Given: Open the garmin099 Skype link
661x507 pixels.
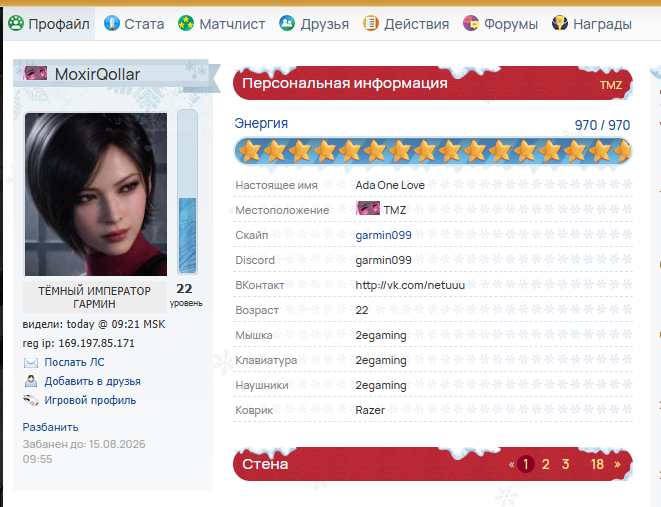Looking at the screenshot, I should pos(383,235).
